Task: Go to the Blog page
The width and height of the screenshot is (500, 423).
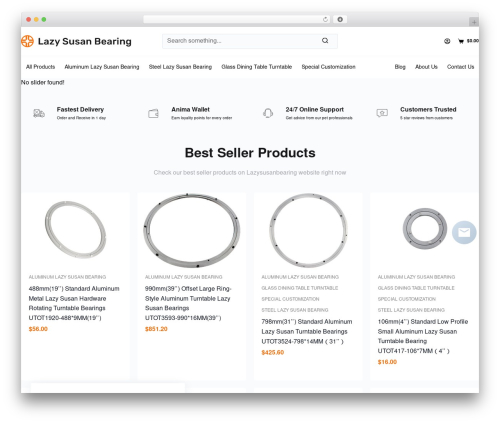Action: coord(400,67)
